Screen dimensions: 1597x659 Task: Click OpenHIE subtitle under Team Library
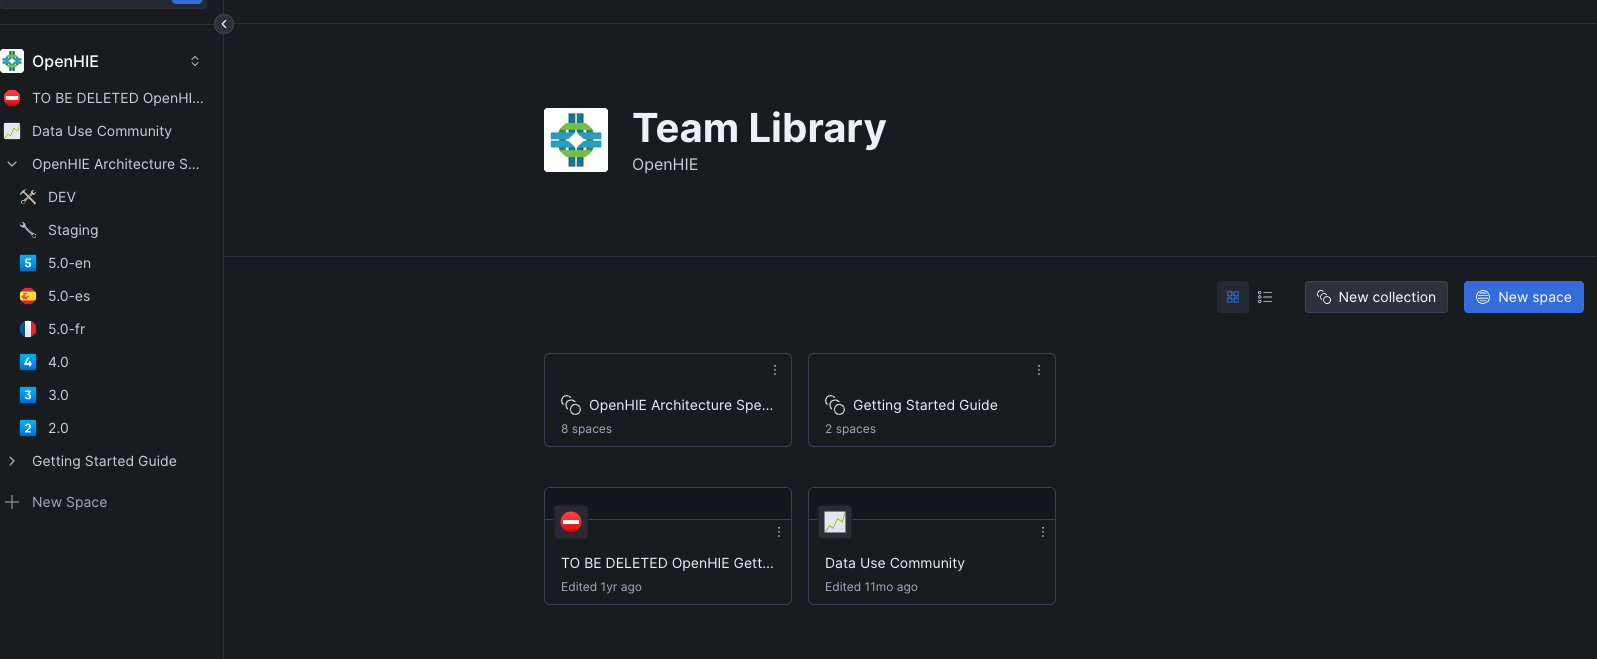[665, 165]
